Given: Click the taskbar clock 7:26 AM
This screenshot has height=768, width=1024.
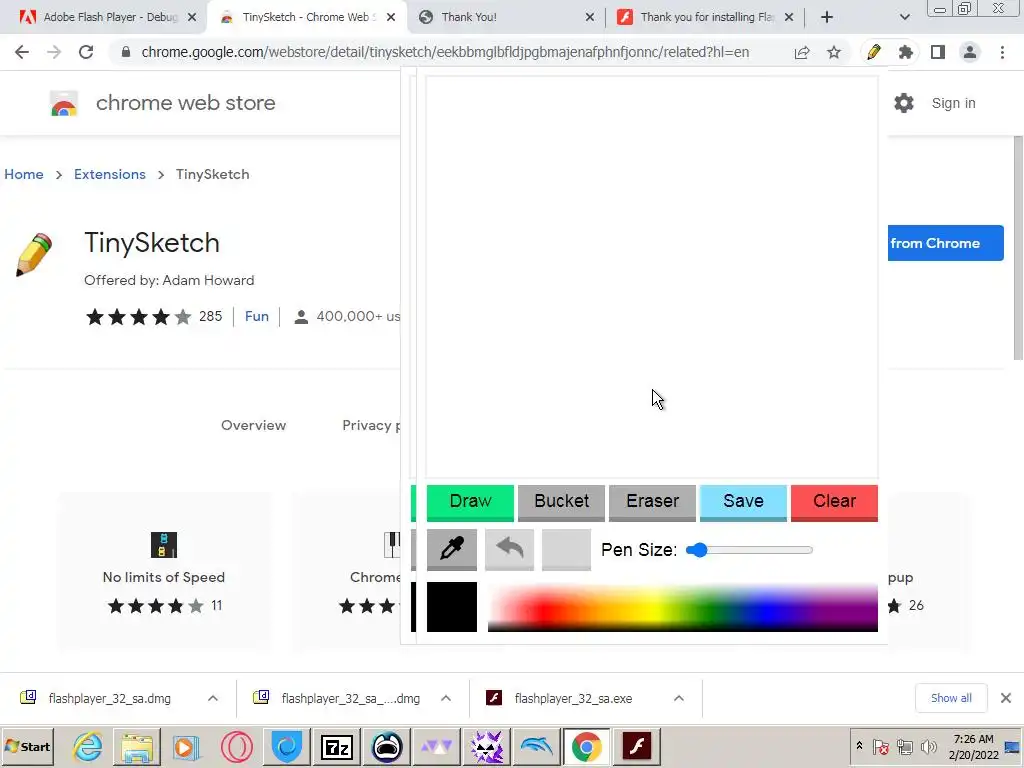Looking at the screenshot, I should [x=973, y=739].
